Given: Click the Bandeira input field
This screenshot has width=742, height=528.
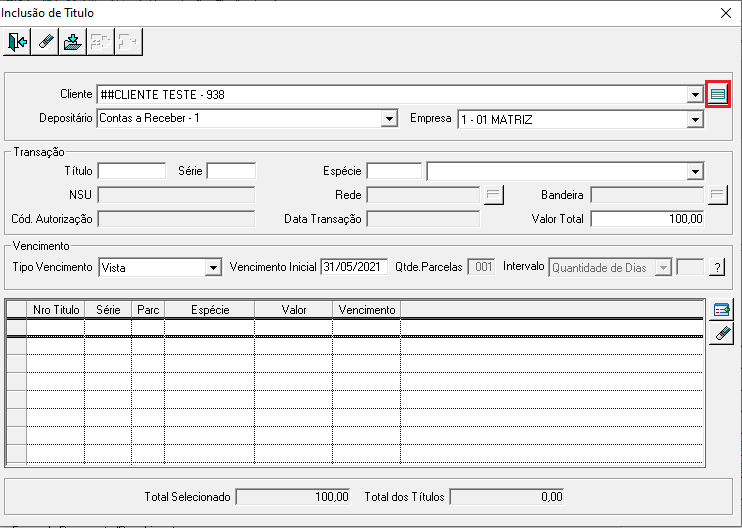Looking at the screenshot, I should pos(647,194).
